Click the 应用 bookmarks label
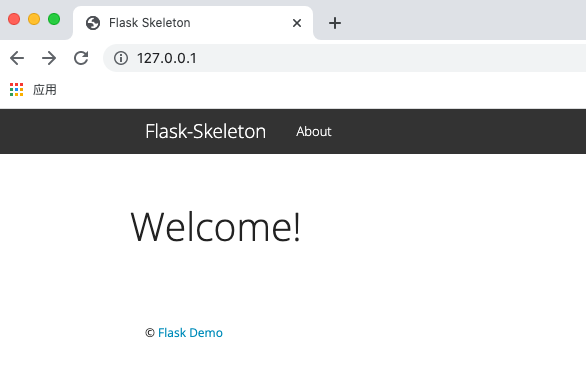Screen dimensions: 586x375 (x=44, y=90)
